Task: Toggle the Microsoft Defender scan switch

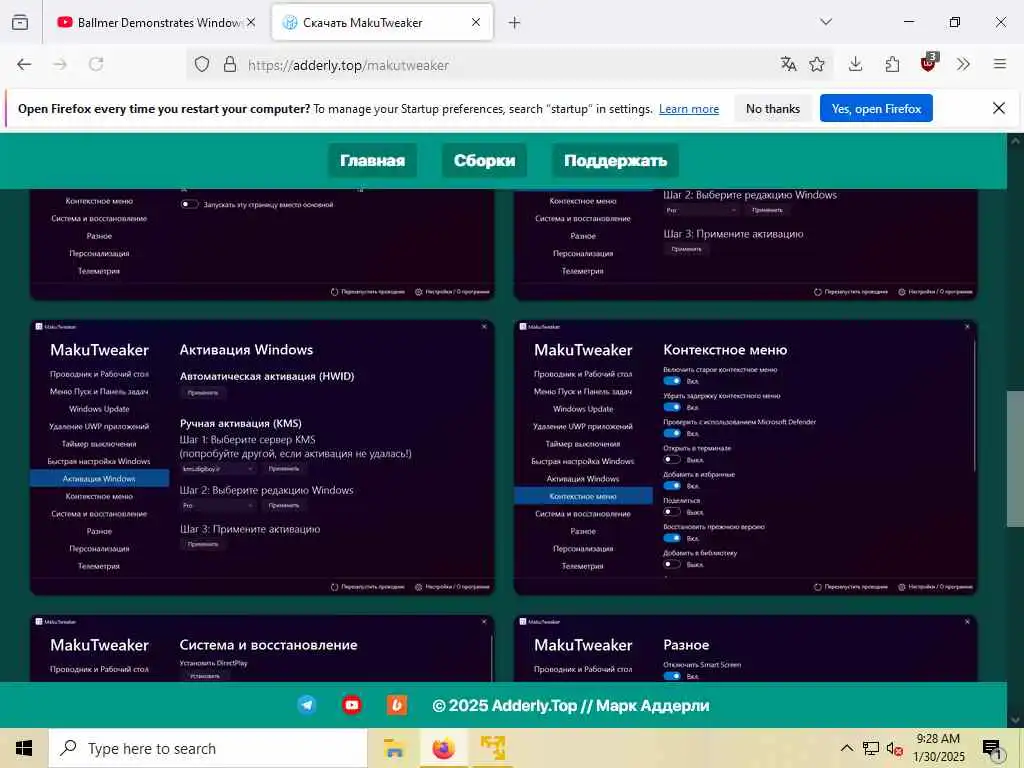Action: (x=672, y=433)
